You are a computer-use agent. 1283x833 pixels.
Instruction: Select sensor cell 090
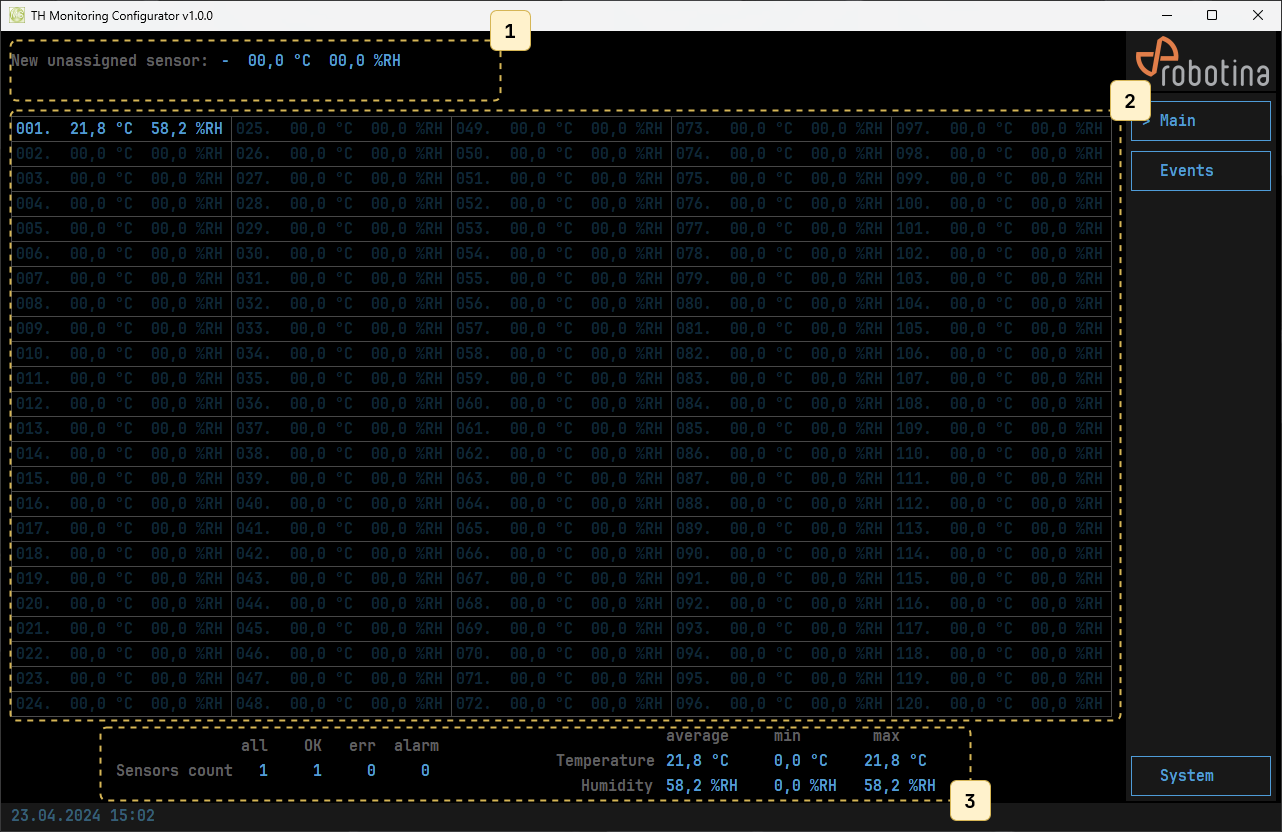(781, 554)
